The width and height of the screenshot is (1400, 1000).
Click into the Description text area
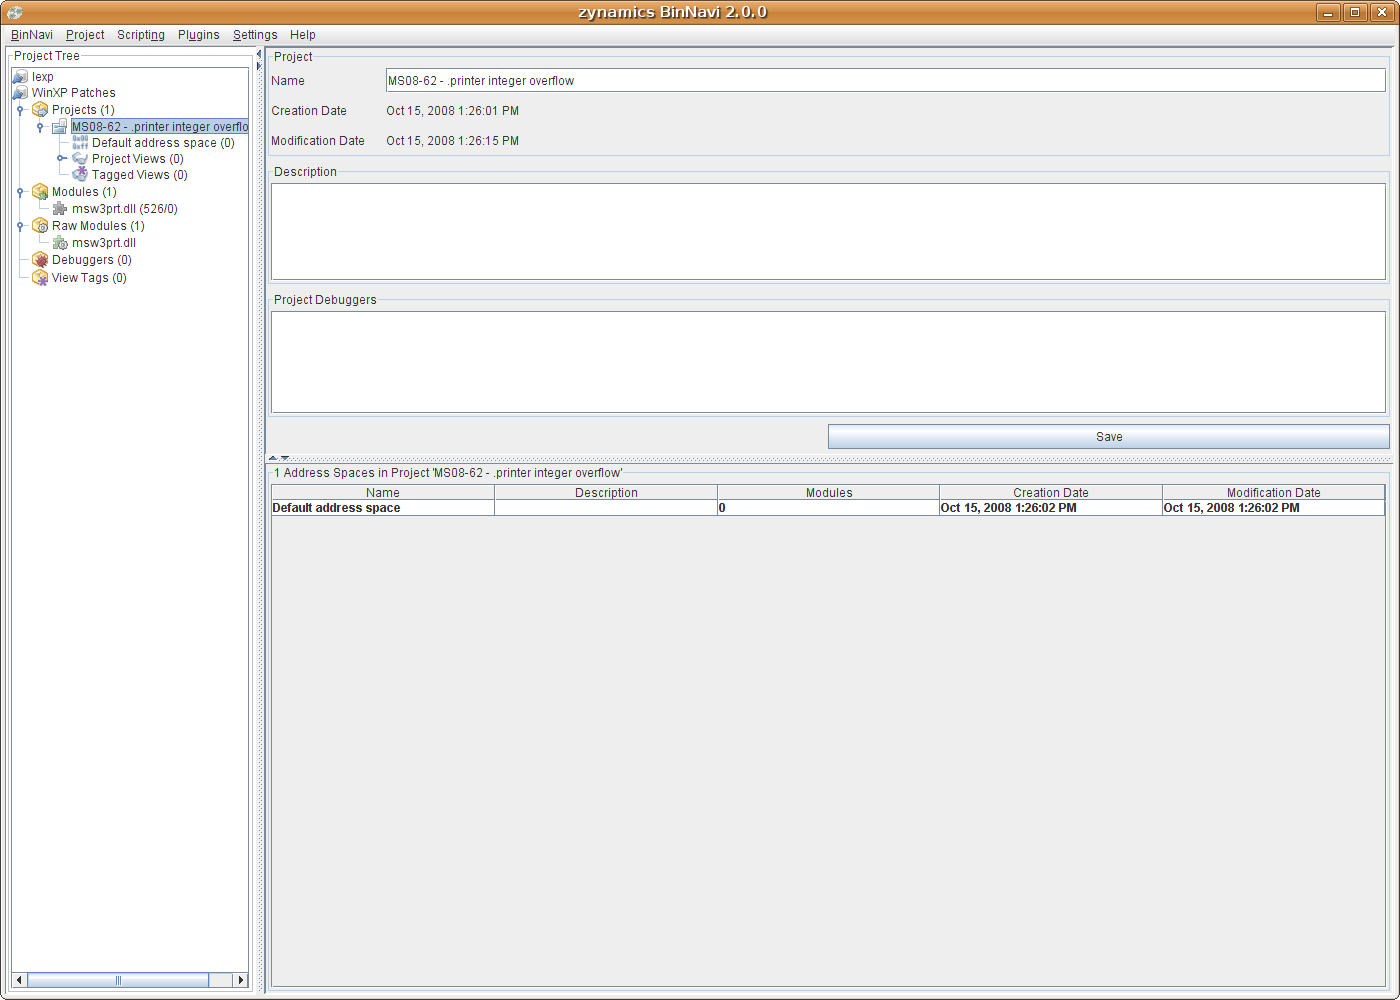[x=828, y=231]
